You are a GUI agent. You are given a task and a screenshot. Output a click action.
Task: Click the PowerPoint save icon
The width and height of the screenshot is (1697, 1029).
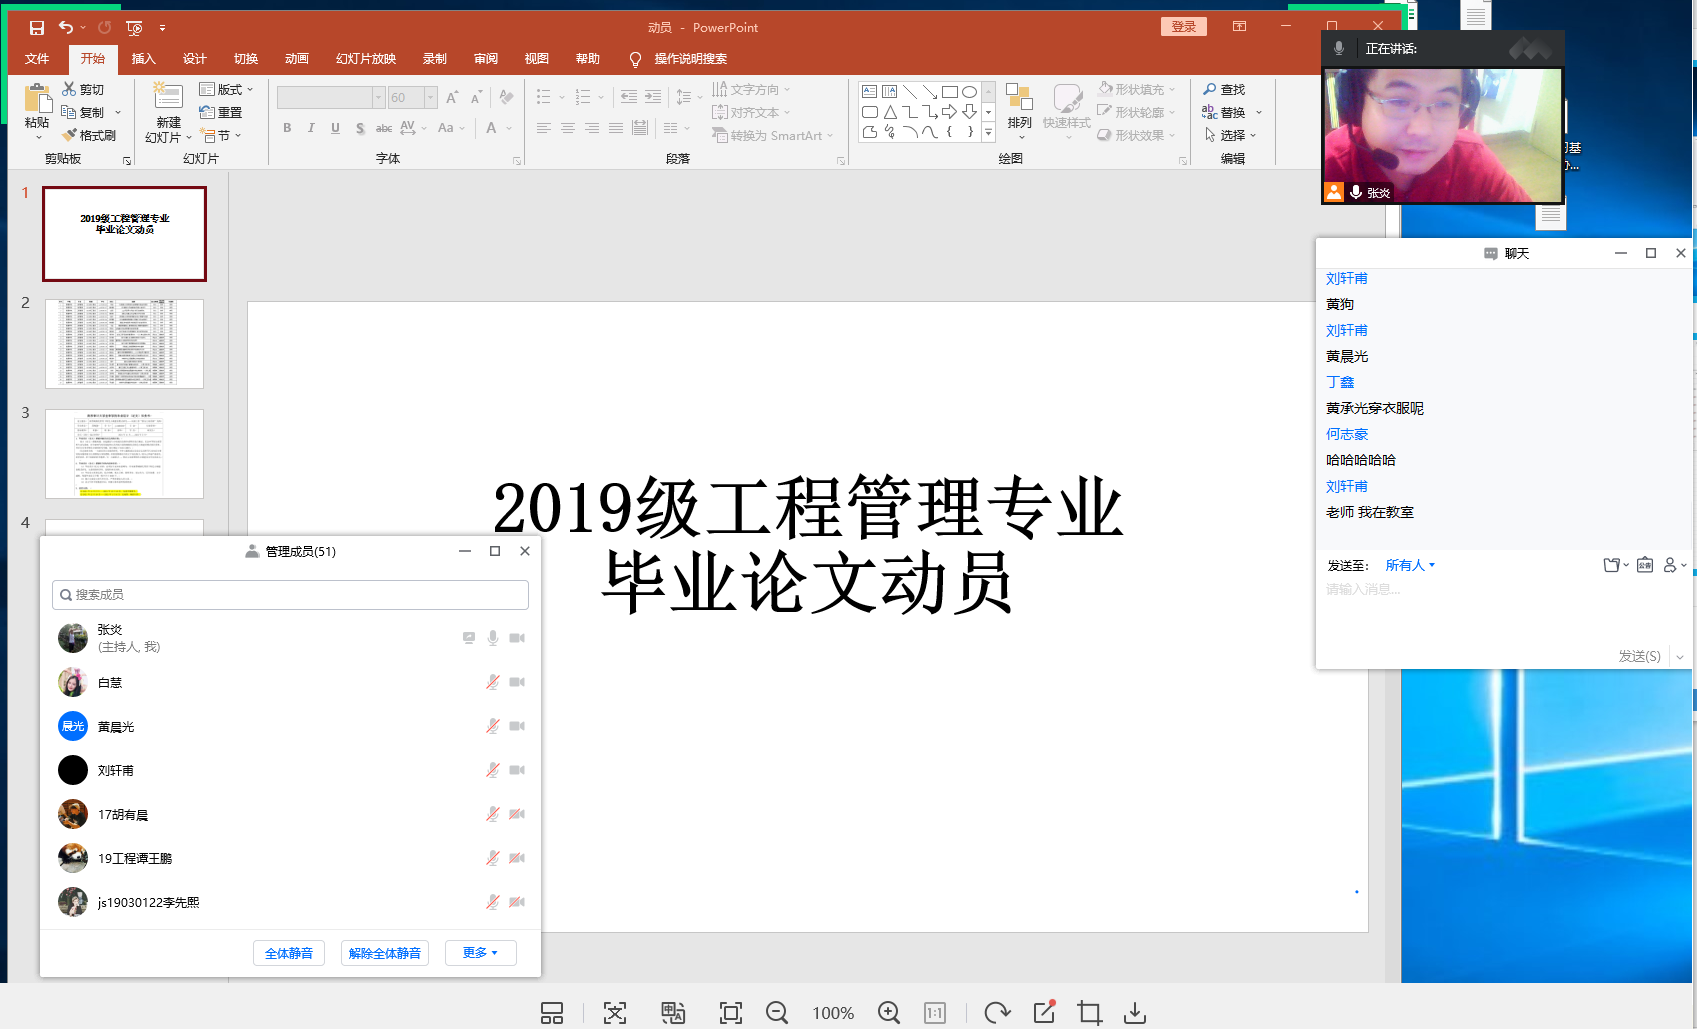tap(37, 28)
